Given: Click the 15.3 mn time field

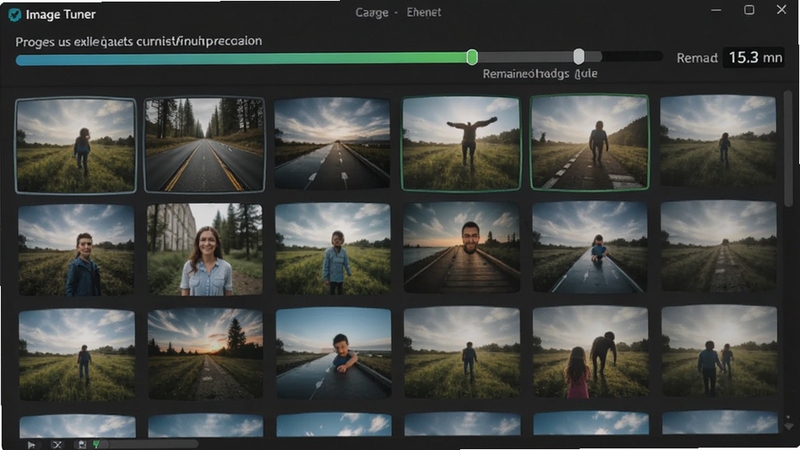Looking at the screenshot, I should click(x=754, y=57).
